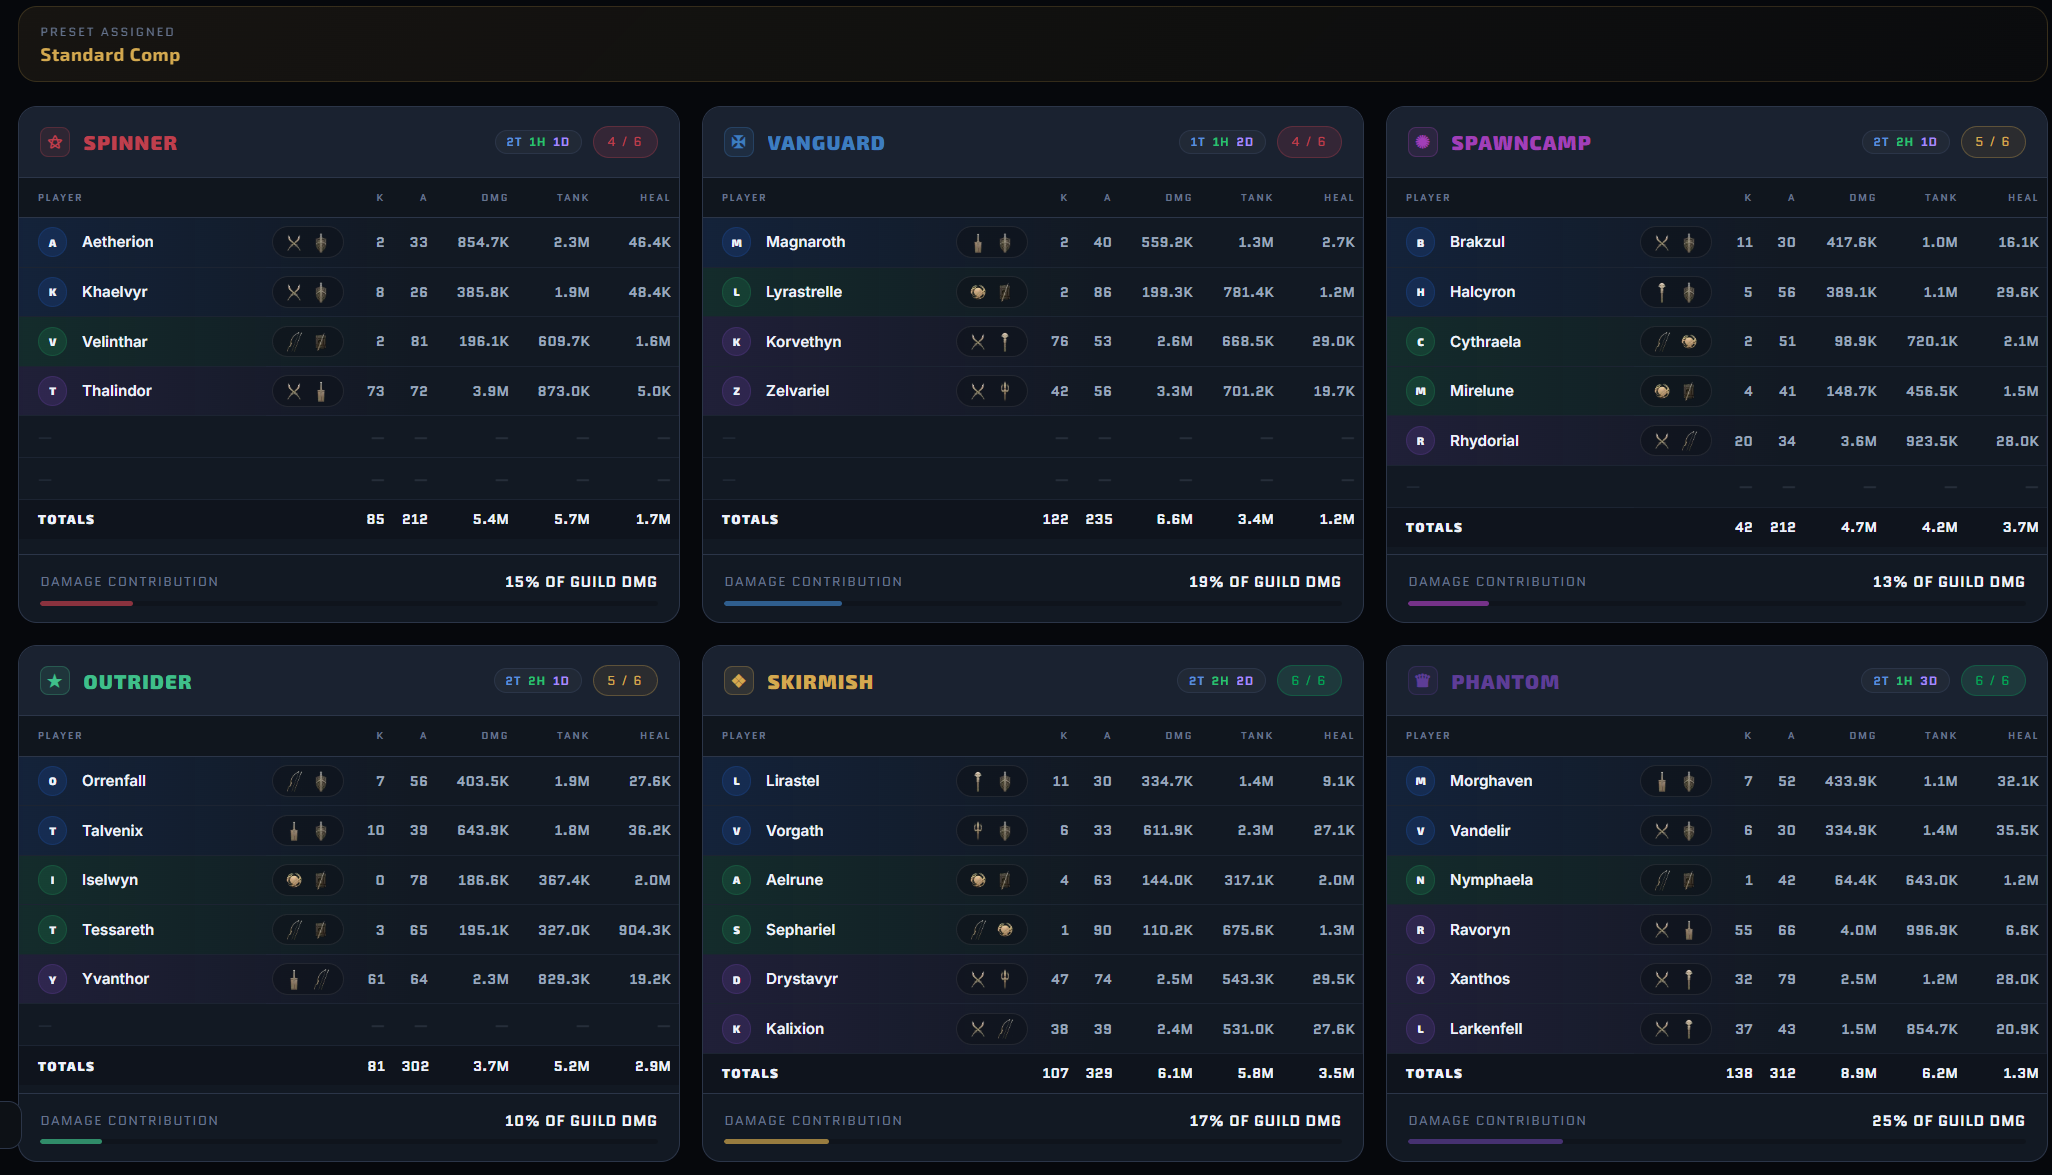Click the Spawncamp party emblem icon

1423,142
